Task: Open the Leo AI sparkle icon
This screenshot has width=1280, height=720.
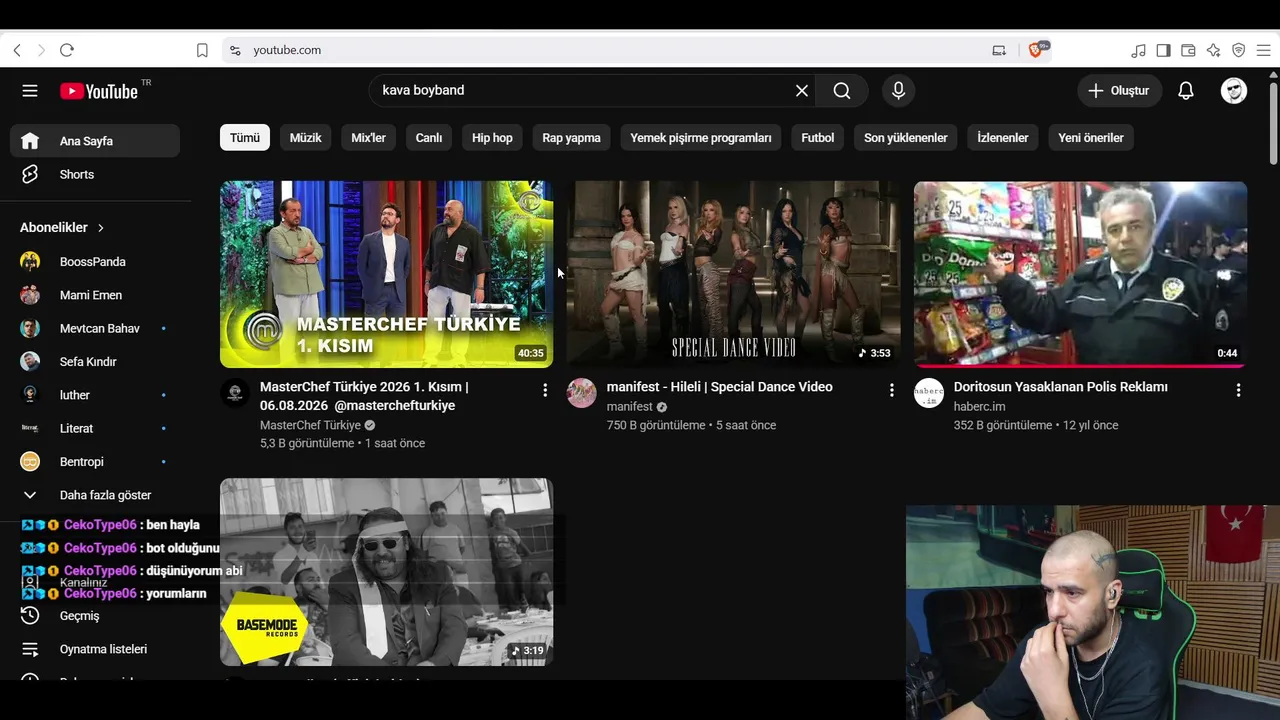Action: click(x=1213, y=50)
